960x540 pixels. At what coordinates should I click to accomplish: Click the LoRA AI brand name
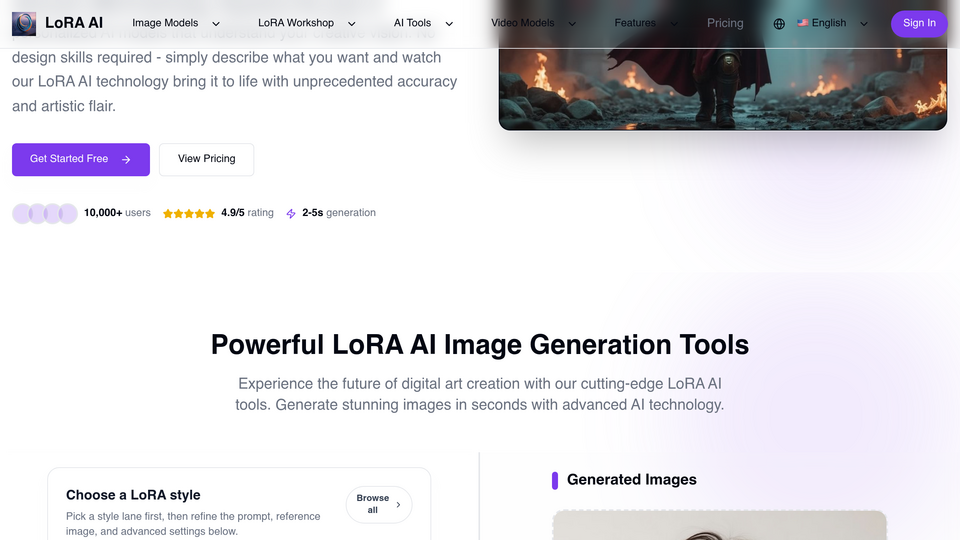74,23
